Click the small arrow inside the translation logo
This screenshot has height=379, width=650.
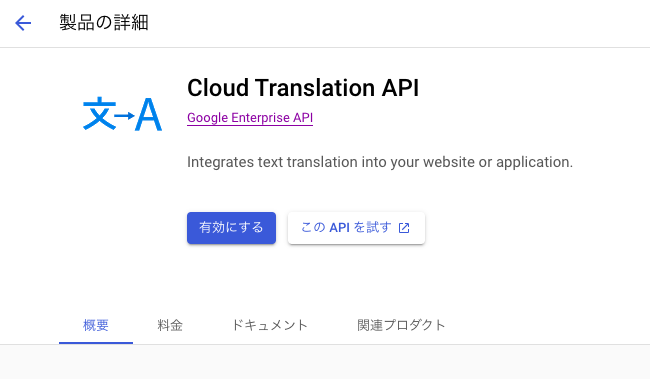[x=125, y=115]
